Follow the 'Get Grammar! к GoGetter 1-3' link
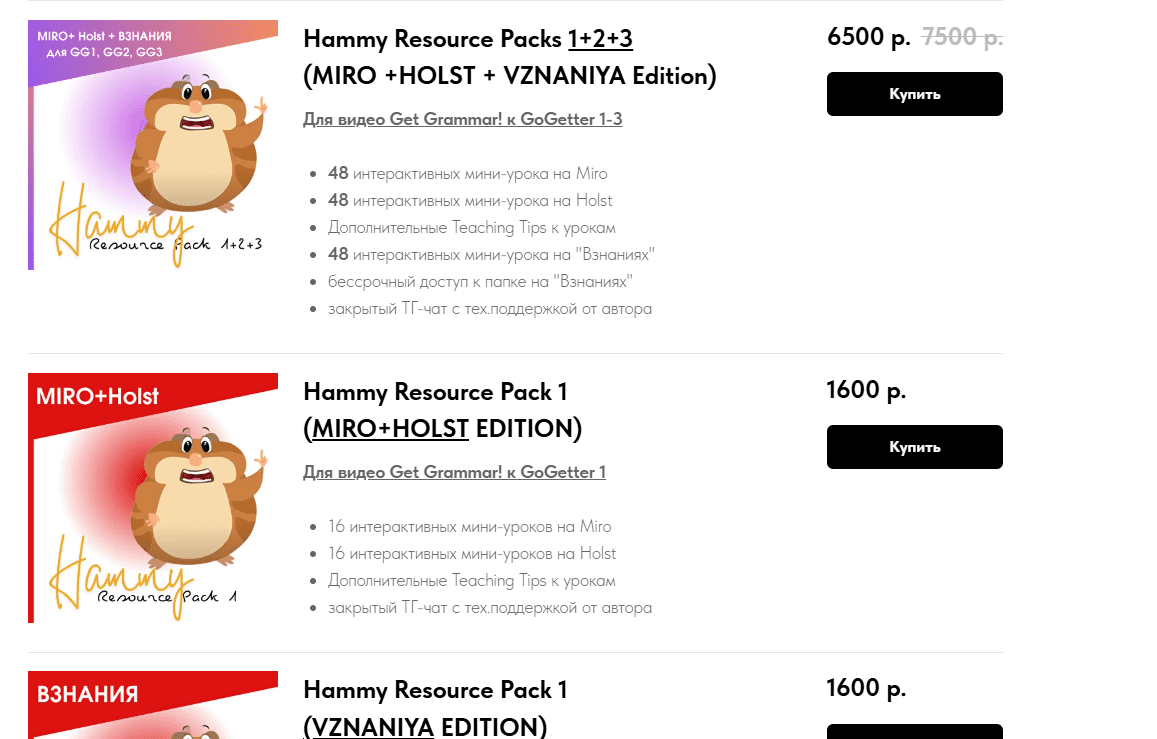 click(463, 120)
